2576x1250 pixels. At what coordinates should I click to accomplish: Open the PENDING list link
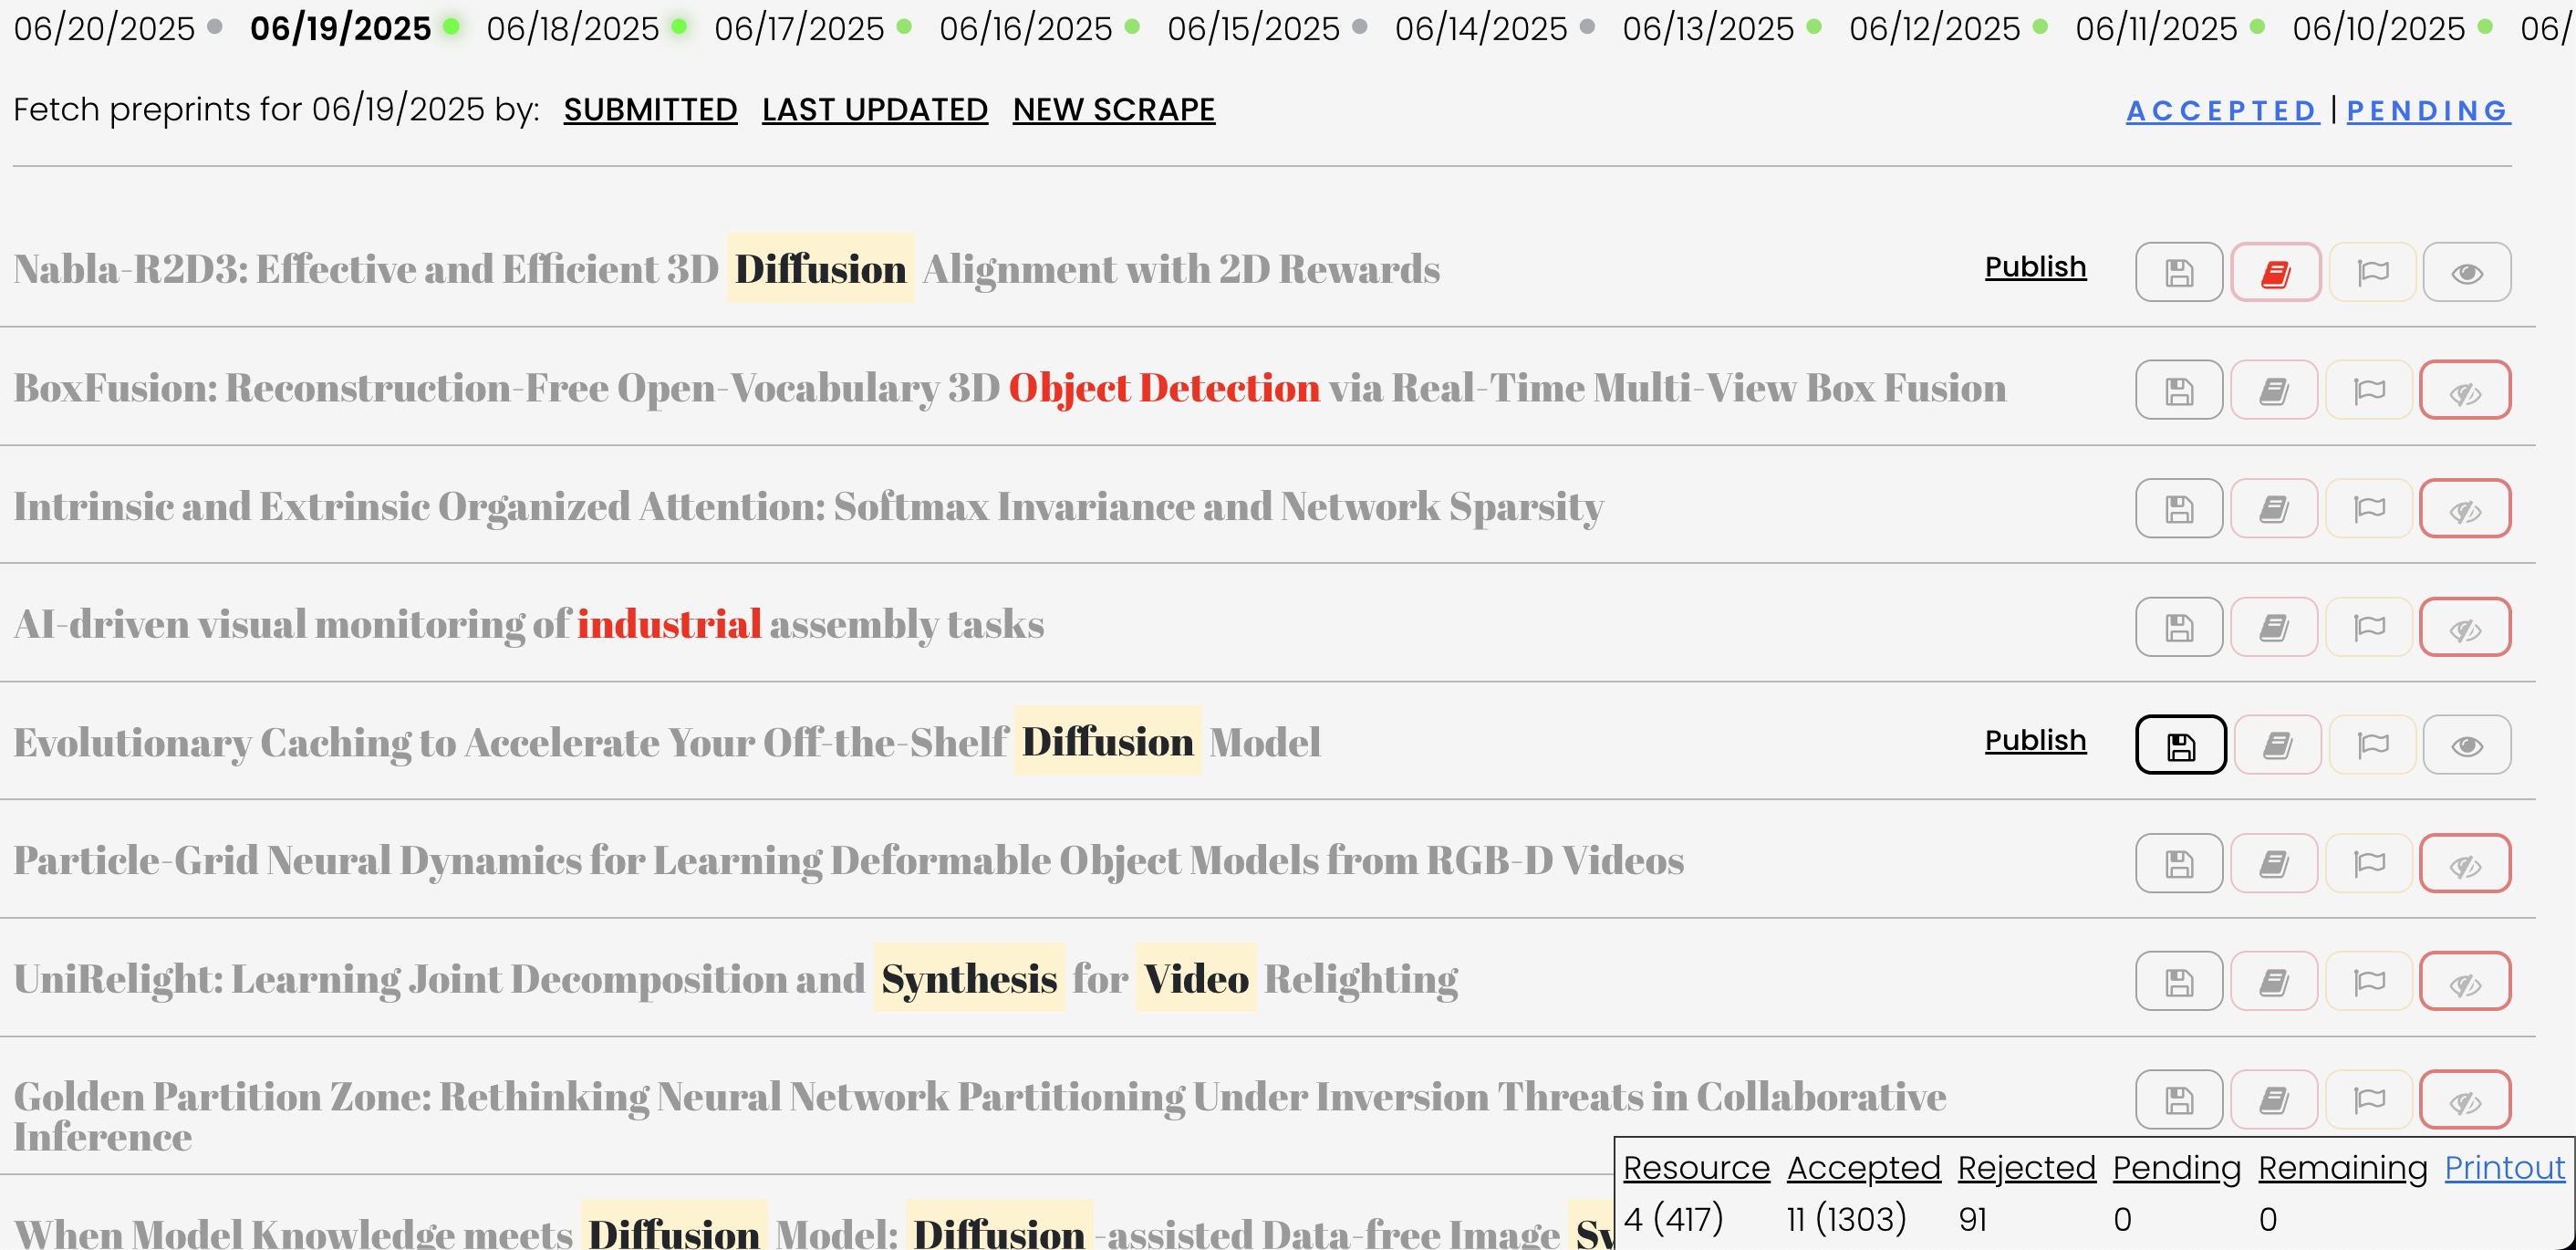pos(2428,110)
